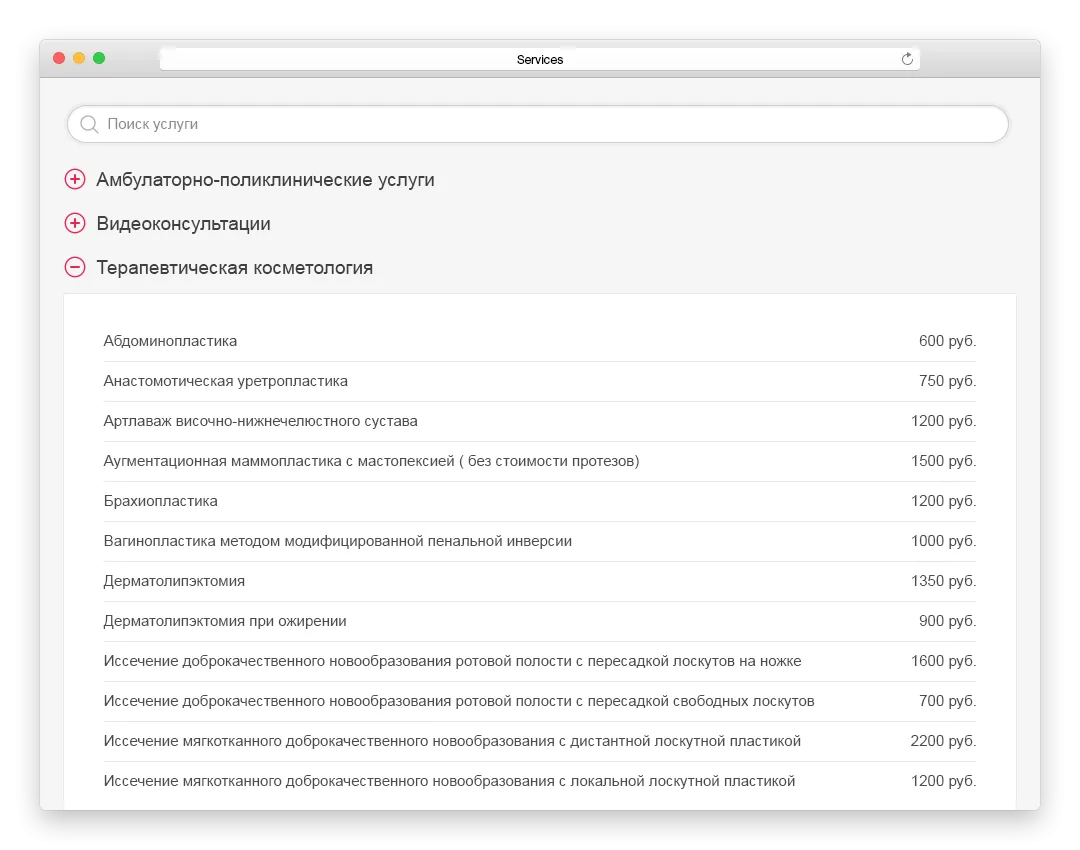Viewport: 1080px width, 850px height.
Task: Select Вагинопластика методом модифицированной пенальной инверсии
Action: [539, 541]
